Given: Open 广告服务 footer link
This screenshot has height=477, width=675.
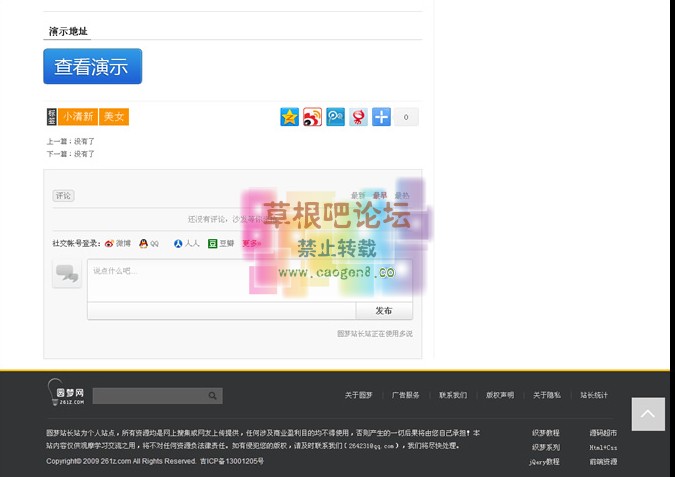Looking at the screenshot, I should point(406,395).
